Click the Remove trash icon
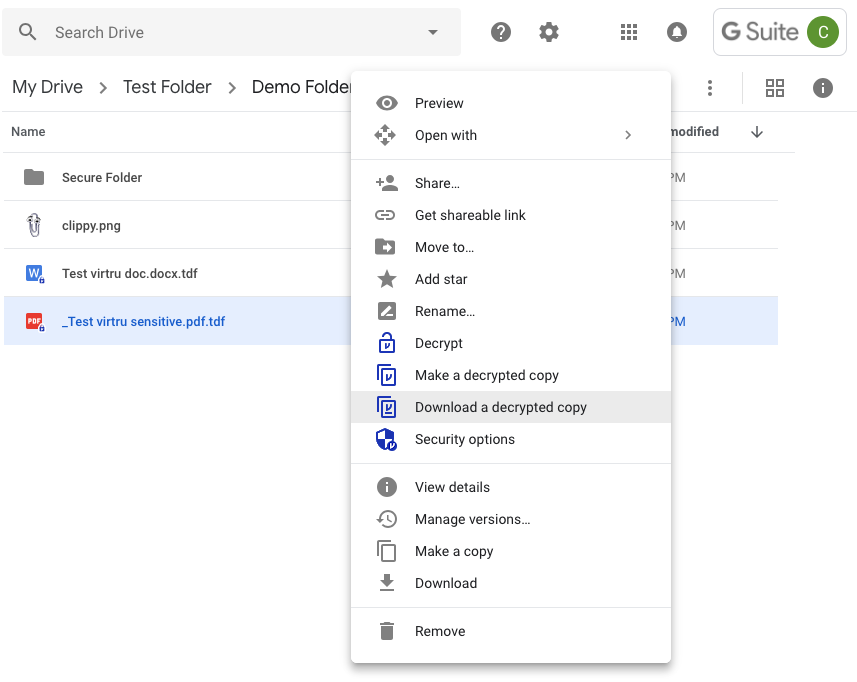The width and height of the screenshot is (857, 682). pos(386,631)
